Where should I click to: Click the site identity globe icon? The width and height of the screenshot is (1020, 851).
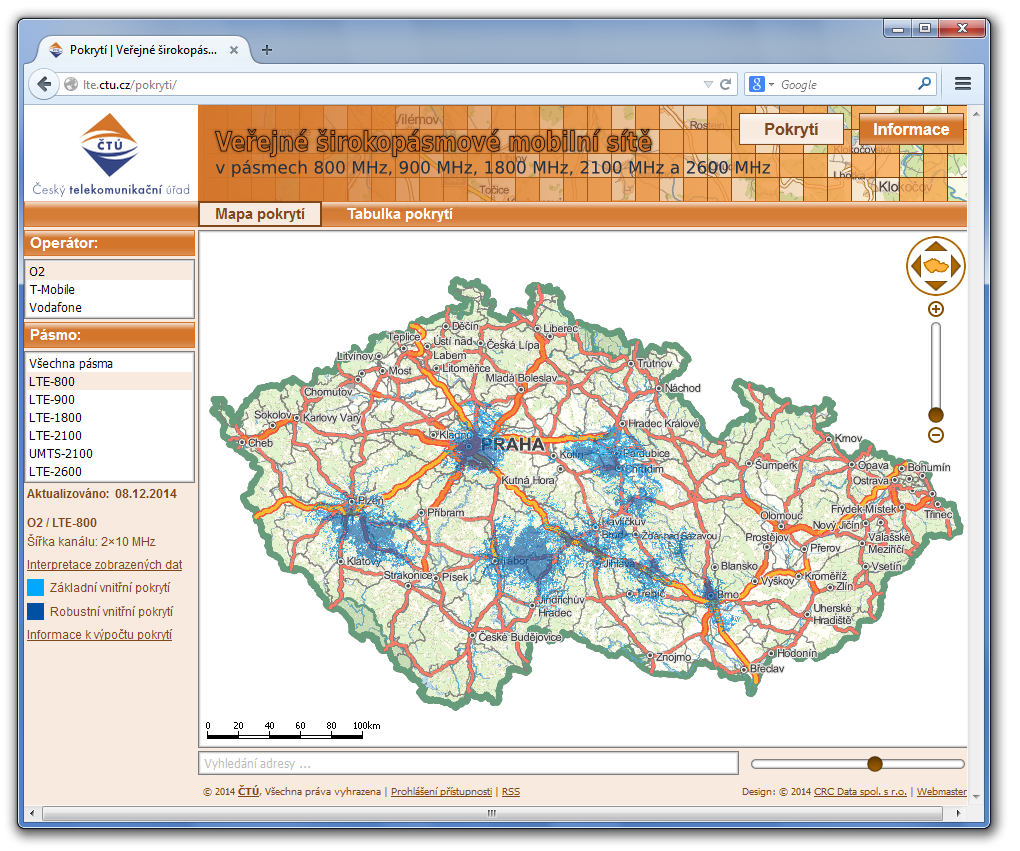71,85
